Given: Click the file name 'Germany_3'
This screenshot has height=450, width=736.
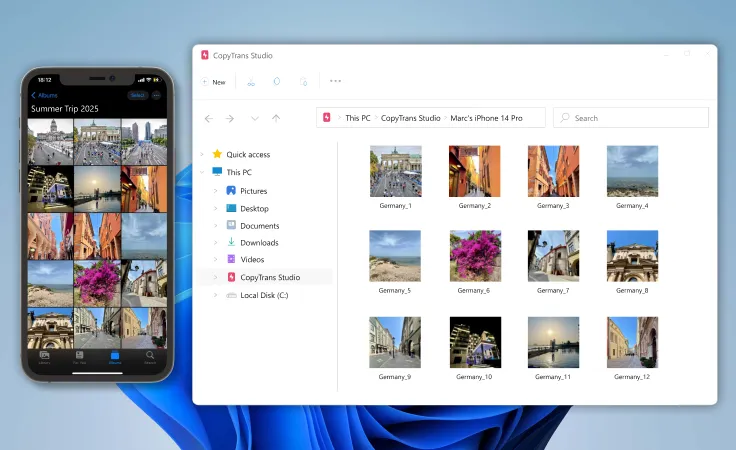Looking at the screenshot, I should click(553, 206).
